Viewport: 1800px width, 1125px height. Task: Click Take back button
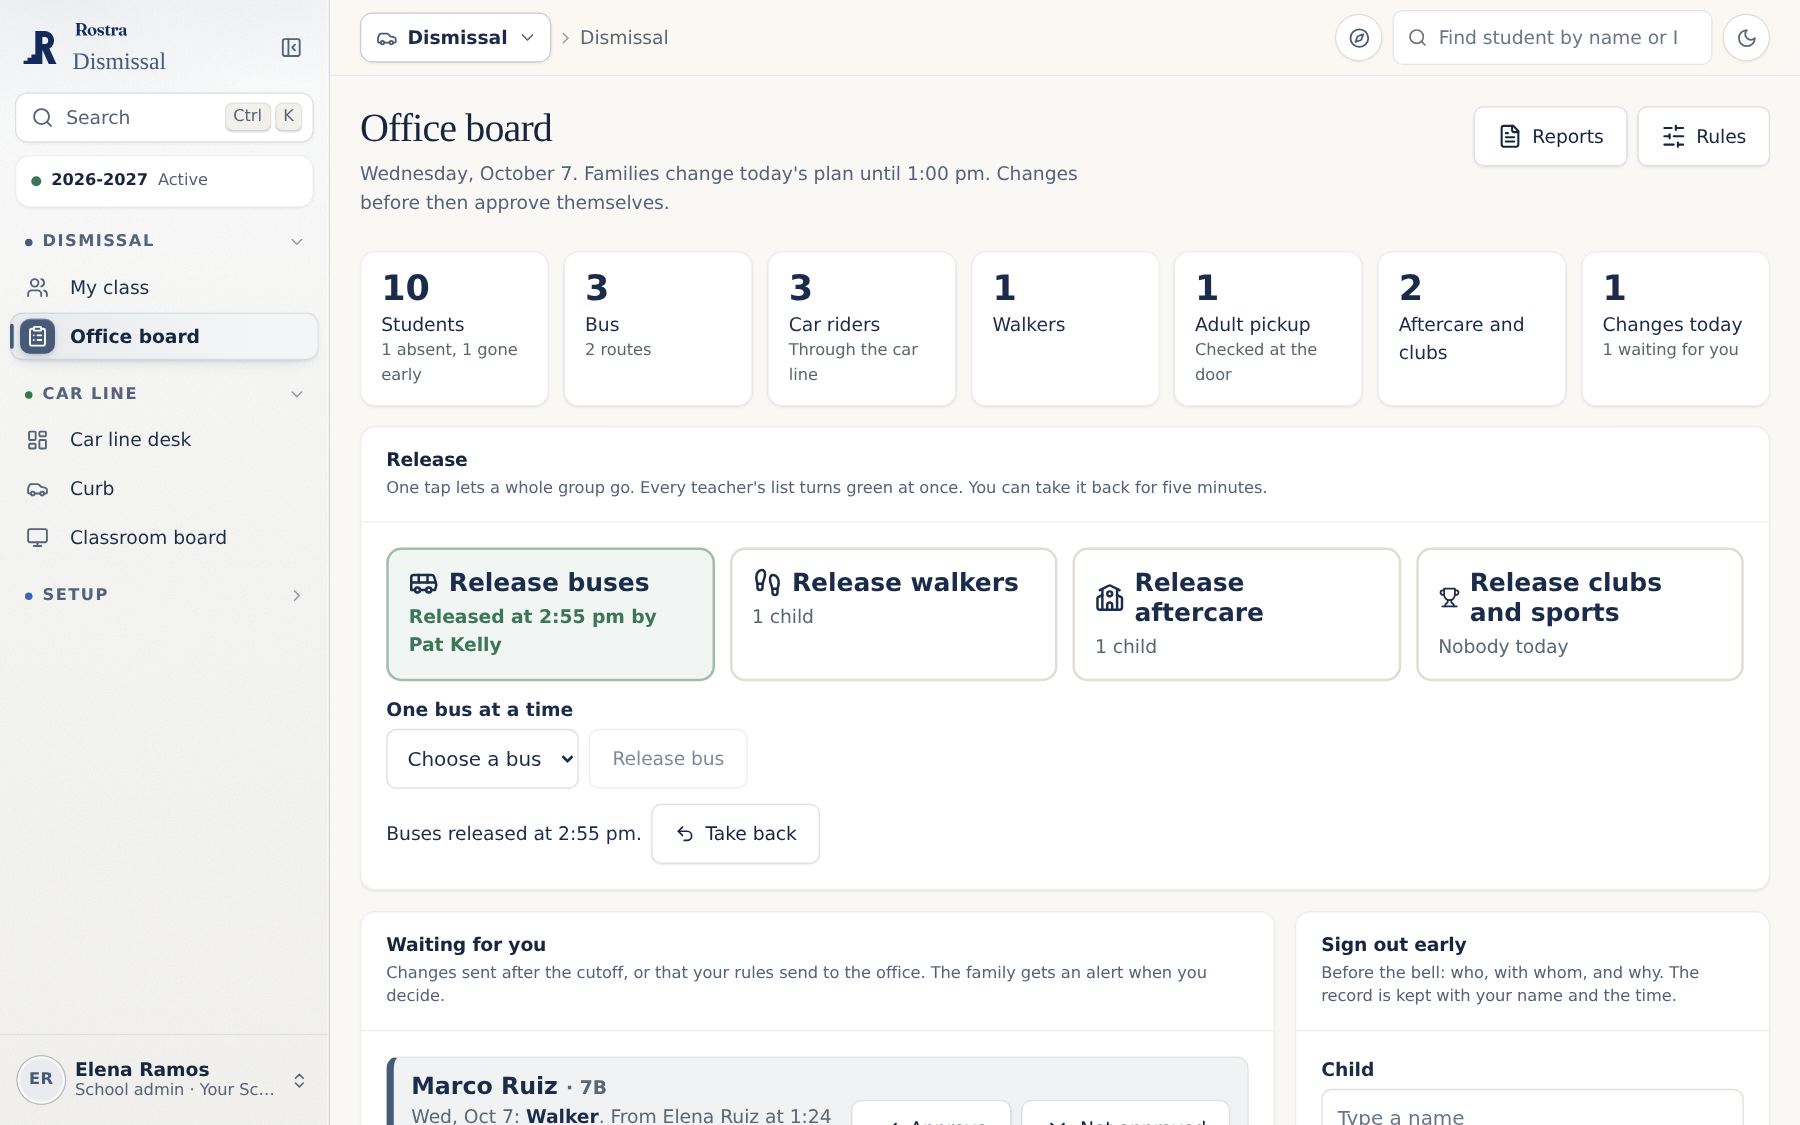pyautogui.click(x=735, y=834)
